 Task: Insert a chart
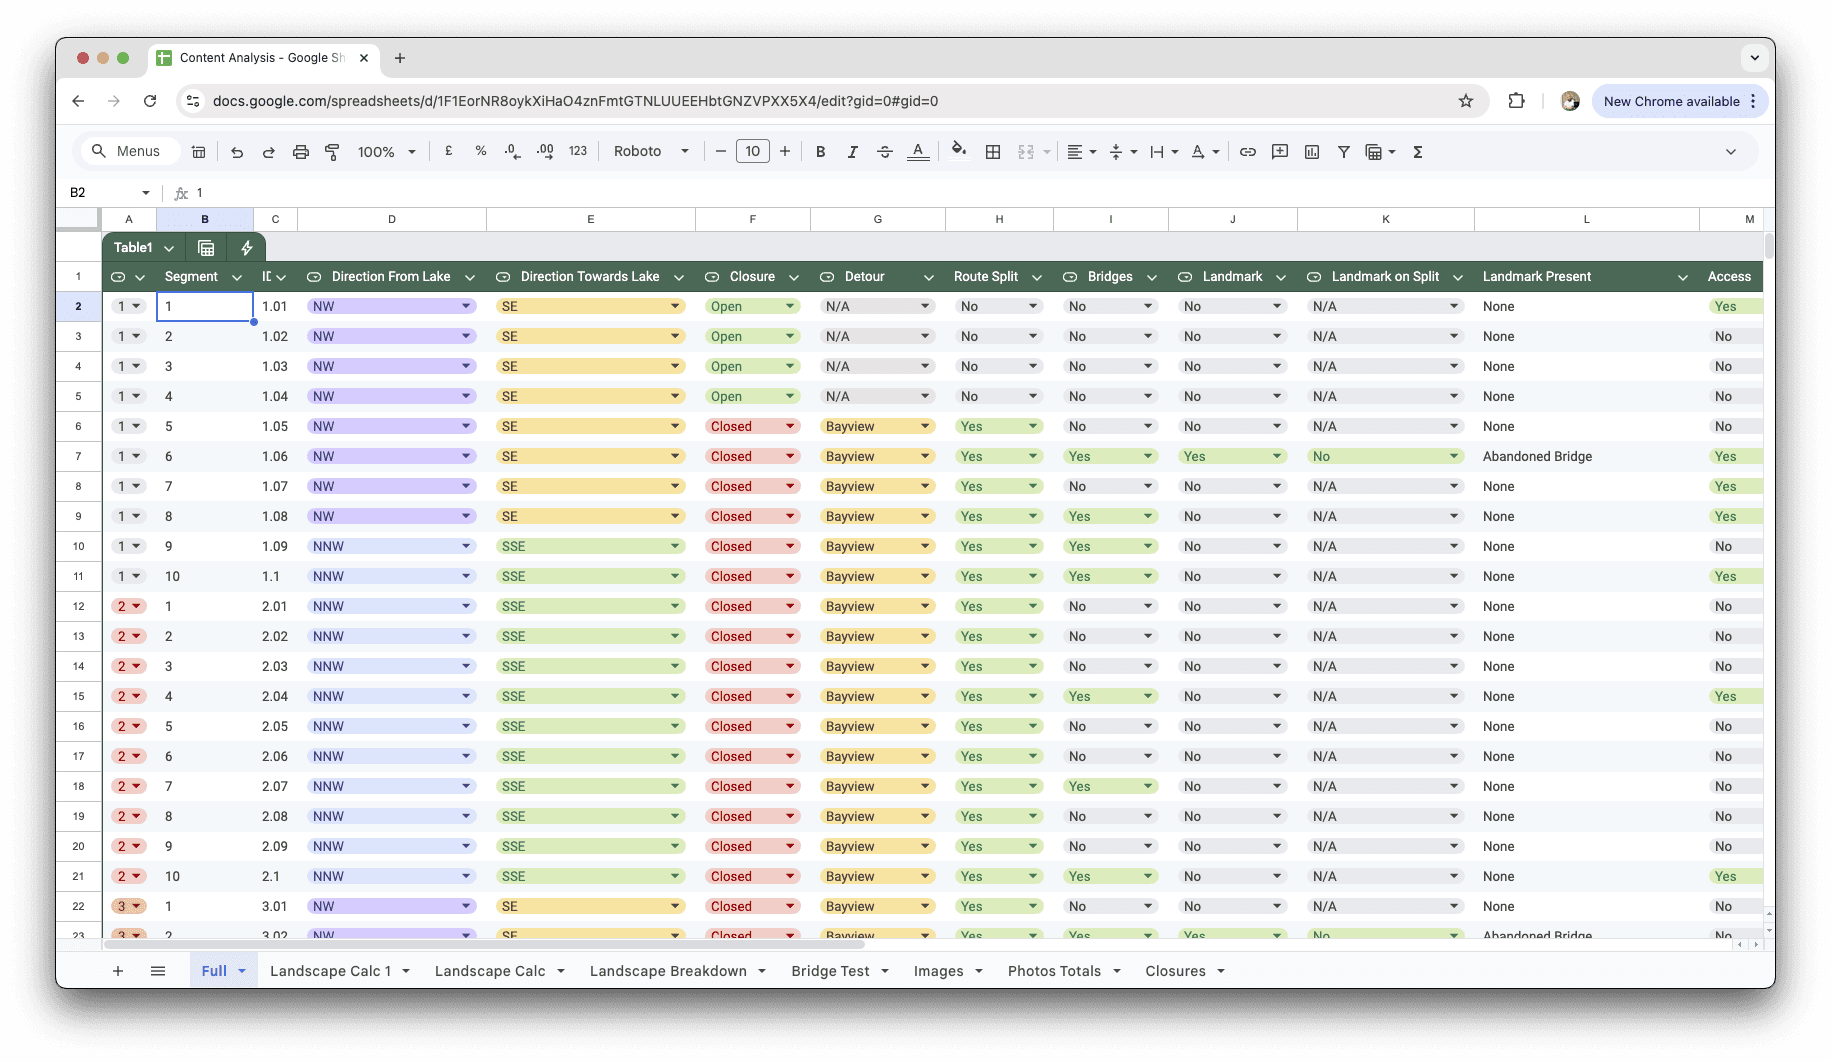click(x=1312, y=152)
